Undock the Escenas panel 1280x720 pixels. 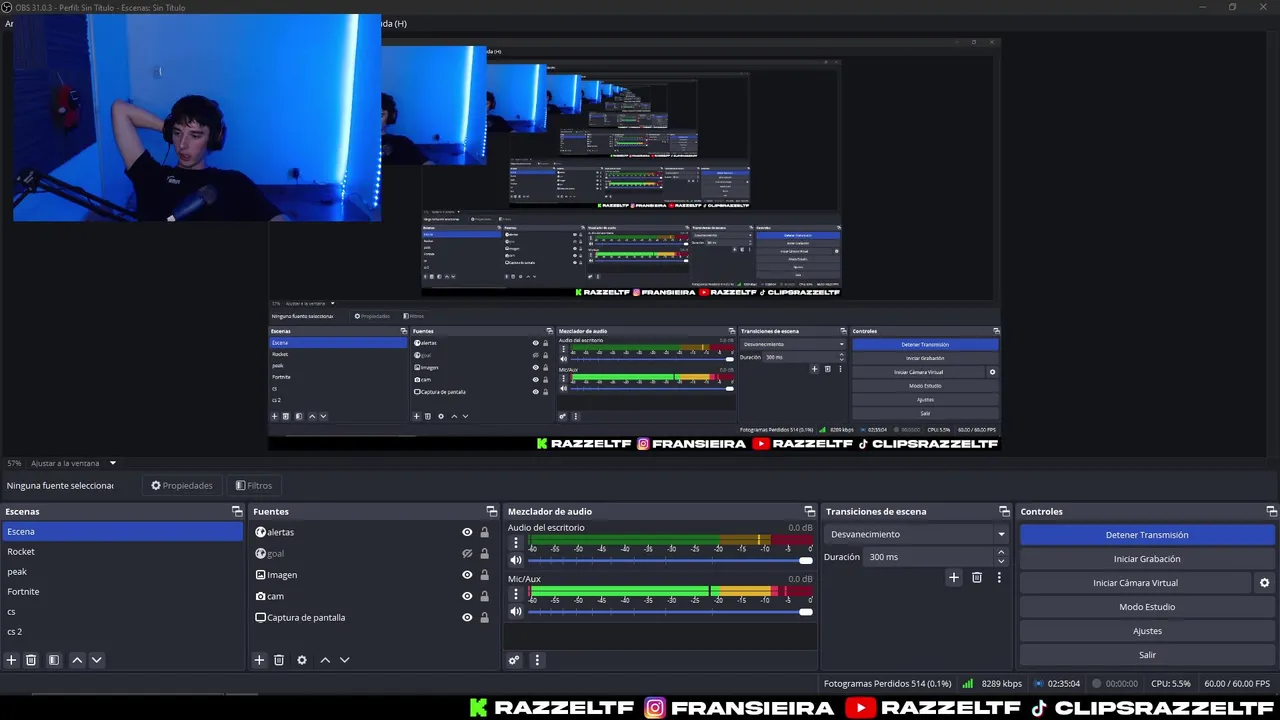[237, 511]
